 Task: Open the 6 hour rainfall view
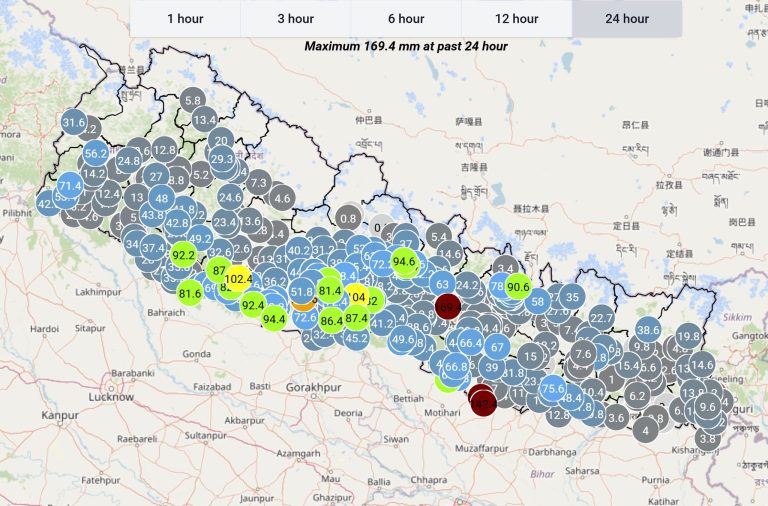405,19
